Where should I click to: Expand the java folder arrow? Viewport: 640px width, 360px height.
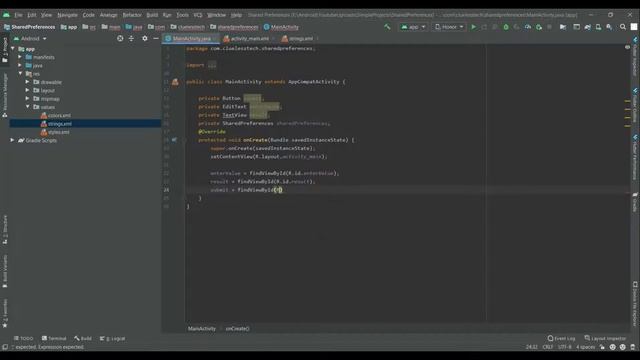pos(20,65)
